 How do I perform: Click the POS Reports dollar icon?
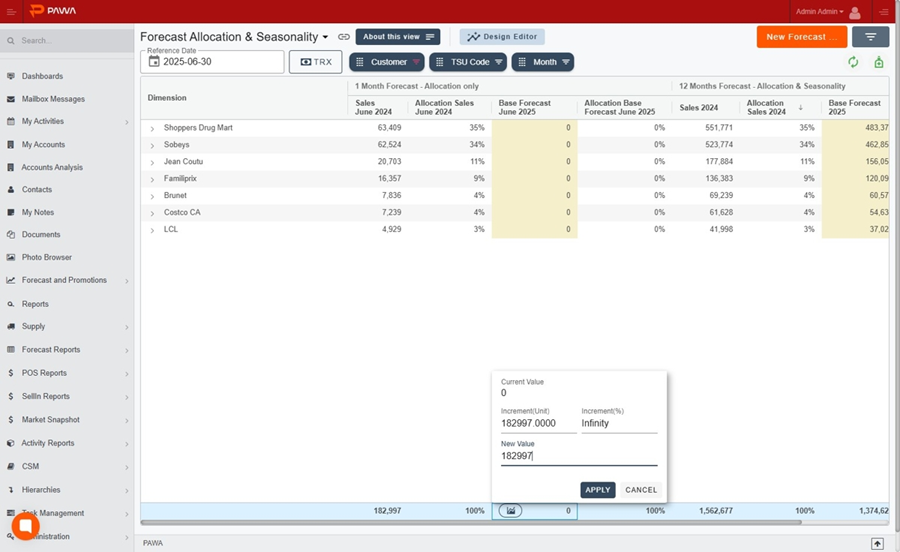[x=11, y=373]
